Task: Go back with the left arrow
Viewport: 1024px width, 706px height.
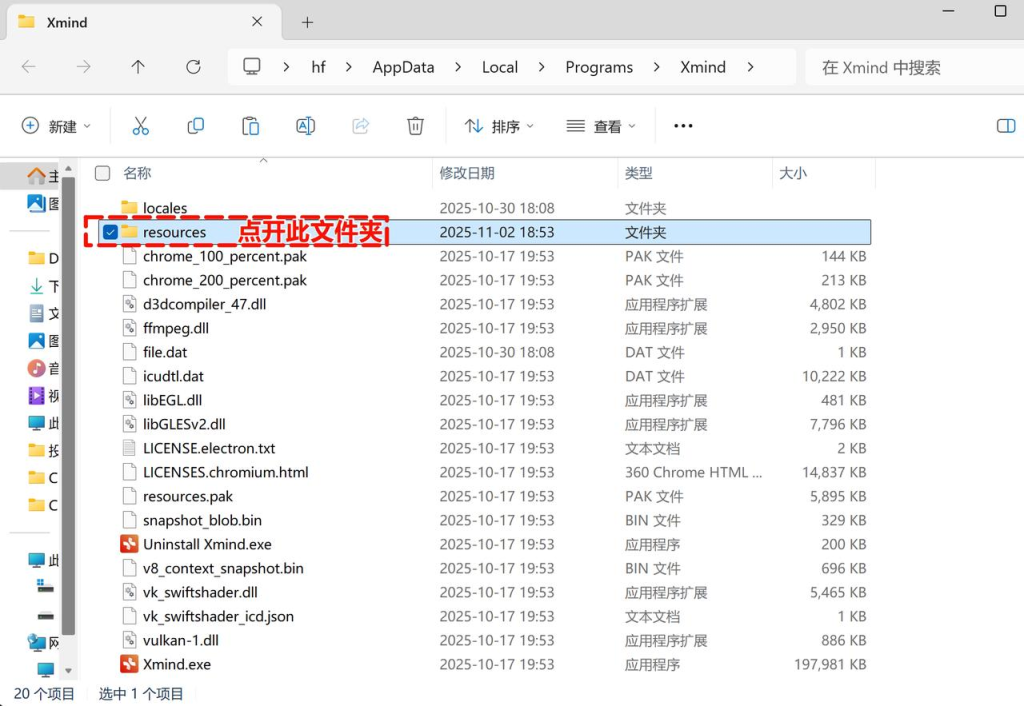Action: [29, 67]
